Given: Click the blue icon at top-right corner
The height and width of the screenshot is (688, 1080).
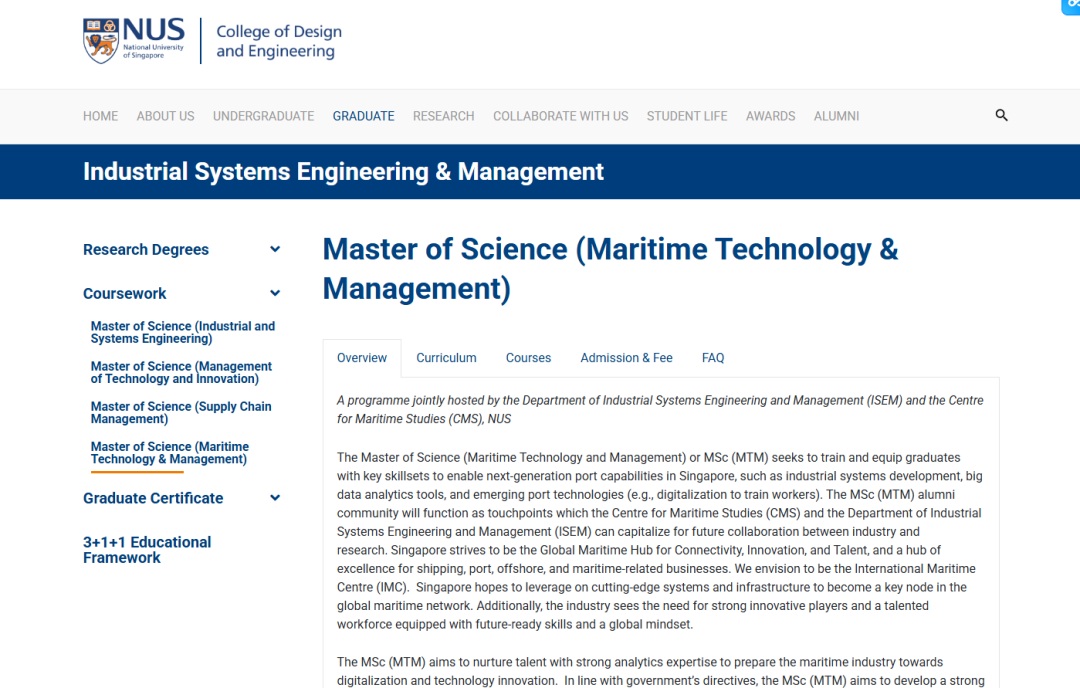Looking at the screenshot, I should click(1072, 6).
